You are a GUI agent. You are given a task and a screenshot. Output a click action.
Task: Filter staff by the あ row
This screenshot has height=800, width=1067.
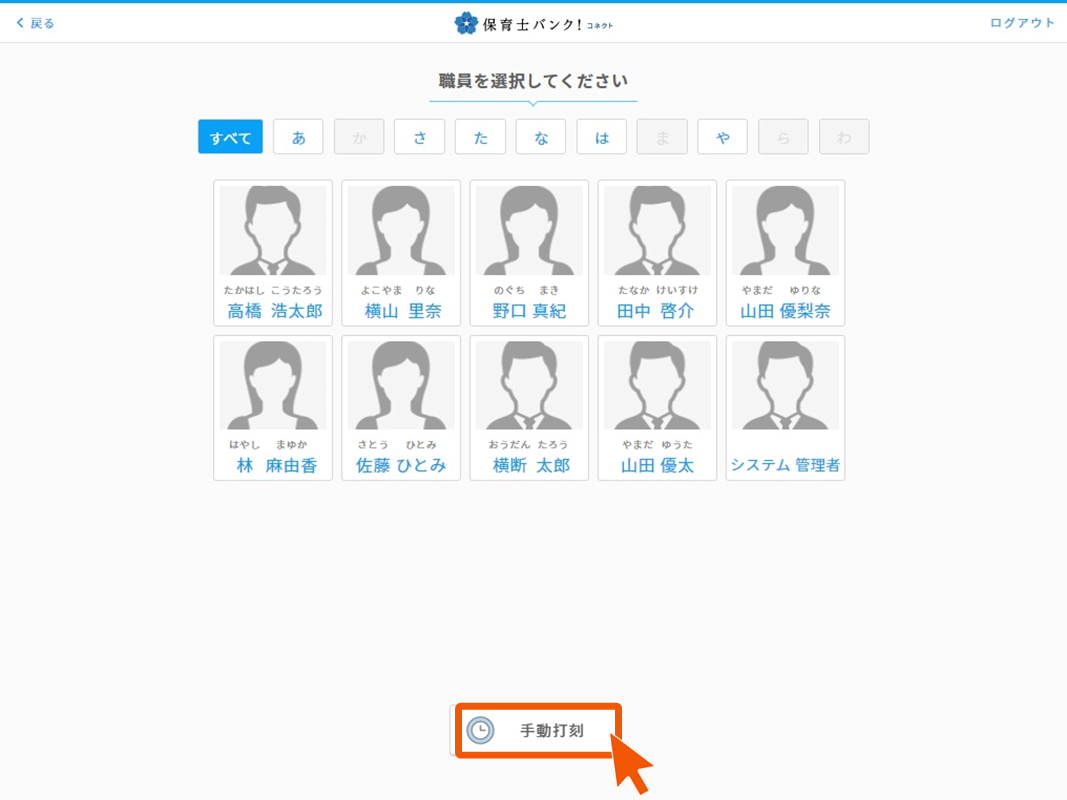point(298,137)
